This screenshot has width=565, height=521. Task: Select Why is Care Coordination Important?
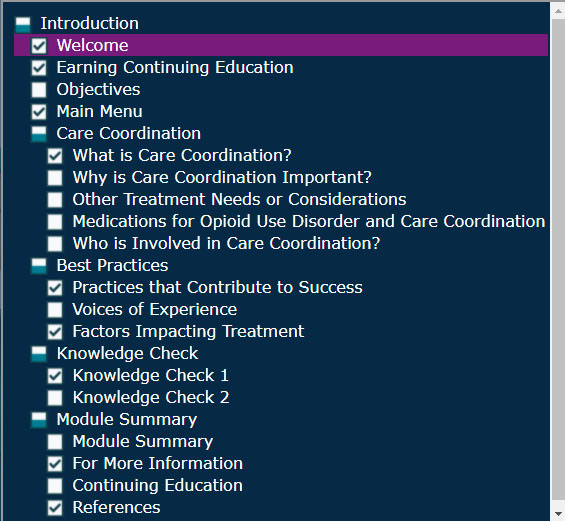222,178
